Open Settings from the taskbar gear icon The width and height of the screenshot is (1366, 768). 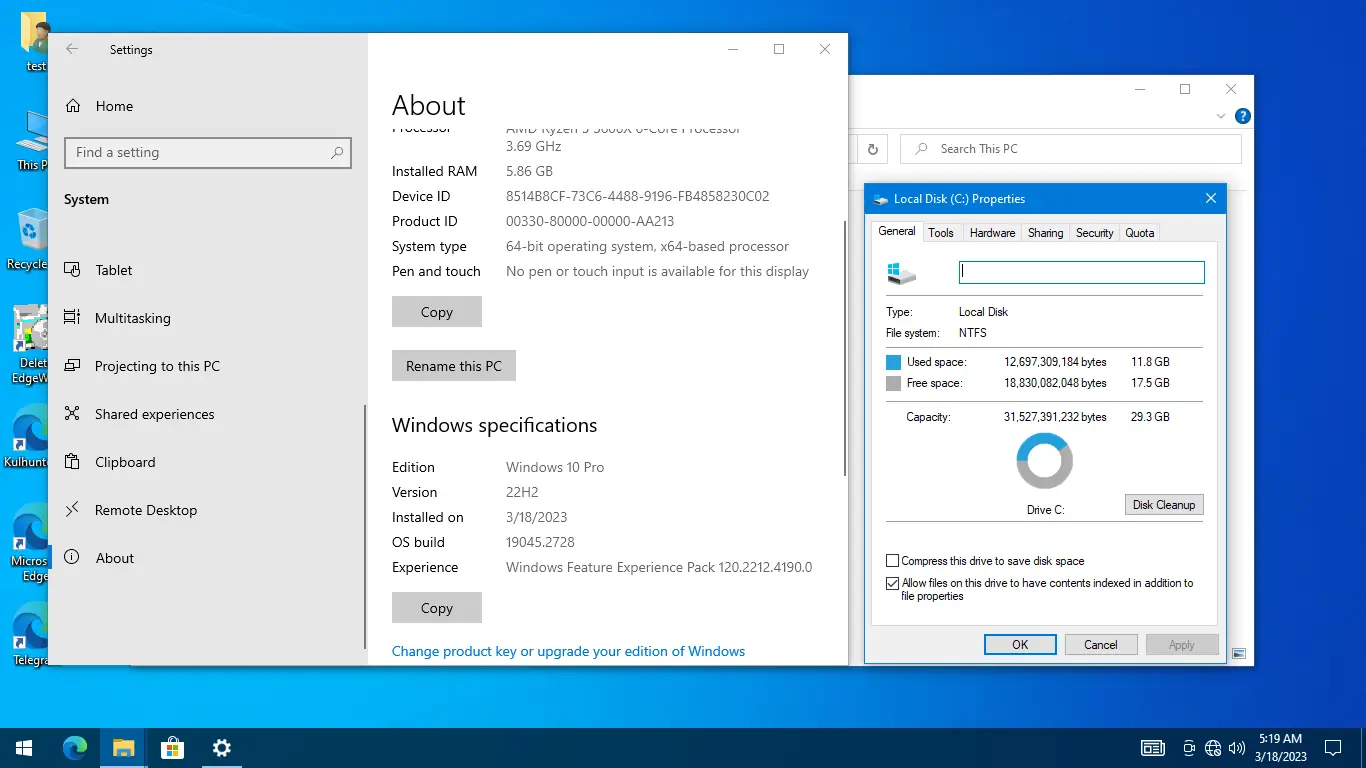221,747
